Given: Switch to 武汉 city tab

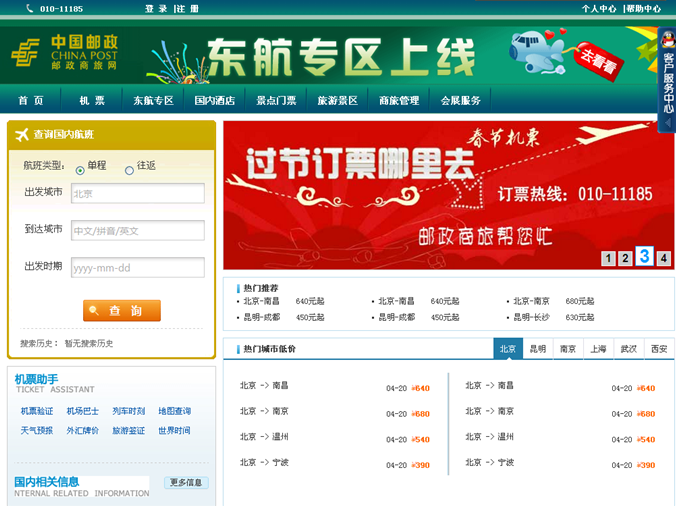Looking at the screenshot, I should tap(628, 349).
